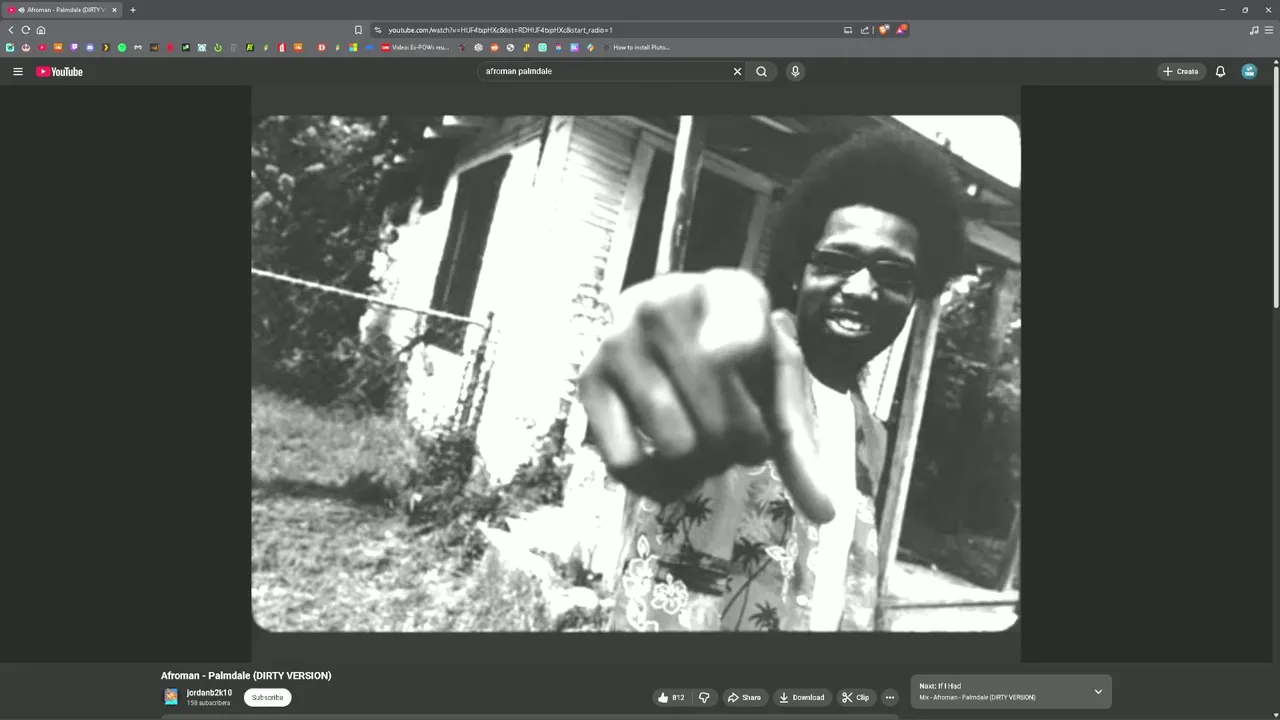The width and height of the screenshot is (1280, 720).
Task: Download the video
Action: point(802,697)
